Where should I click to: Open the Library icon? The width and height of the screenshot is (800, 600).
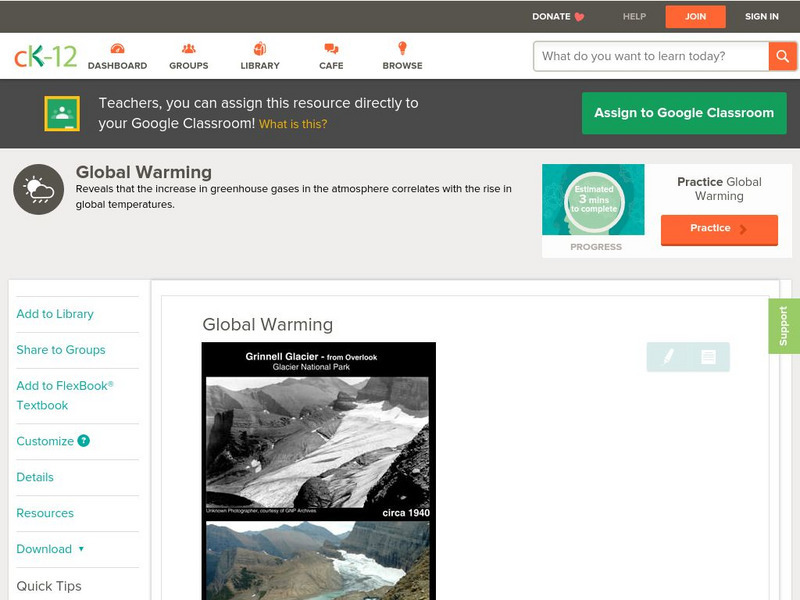pos(260,50)
